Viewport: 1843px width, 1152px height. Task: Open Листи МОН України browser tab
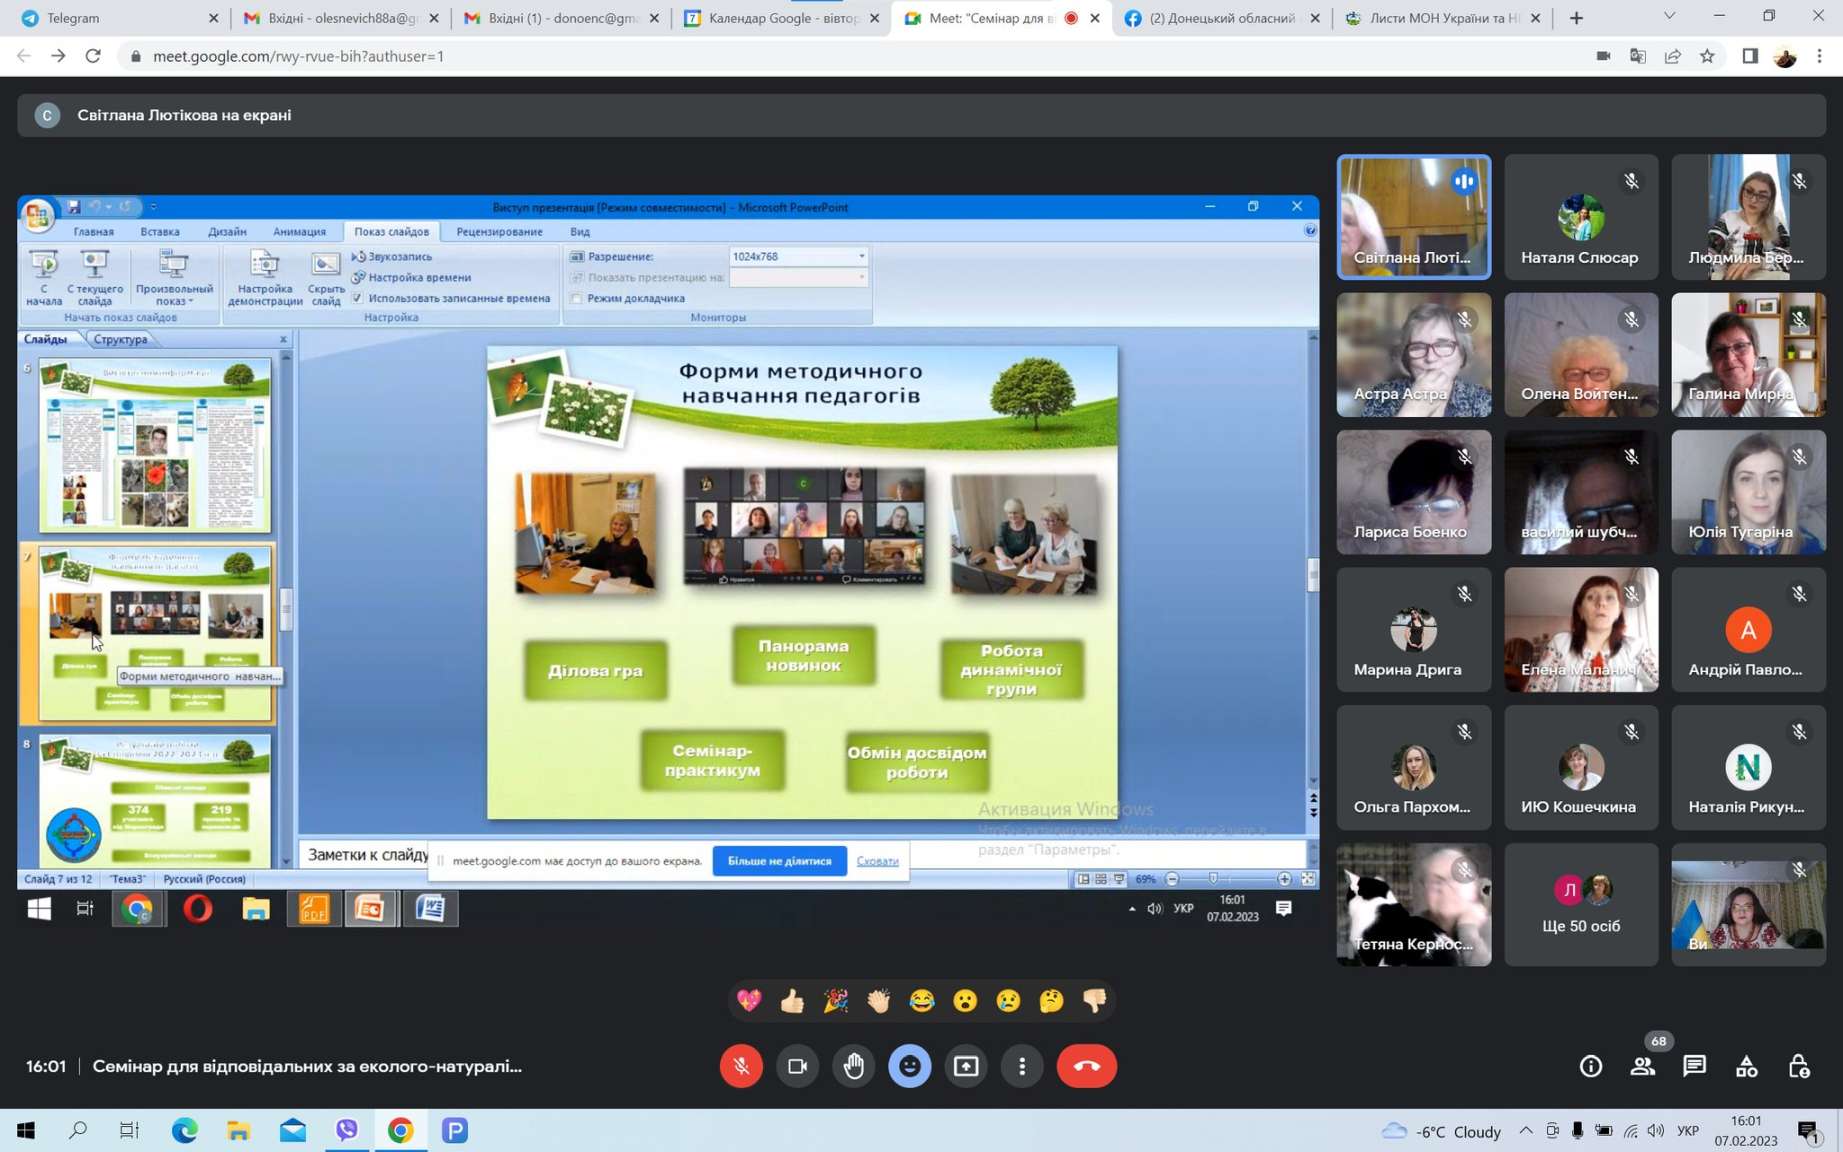[x=1442, y=18]
